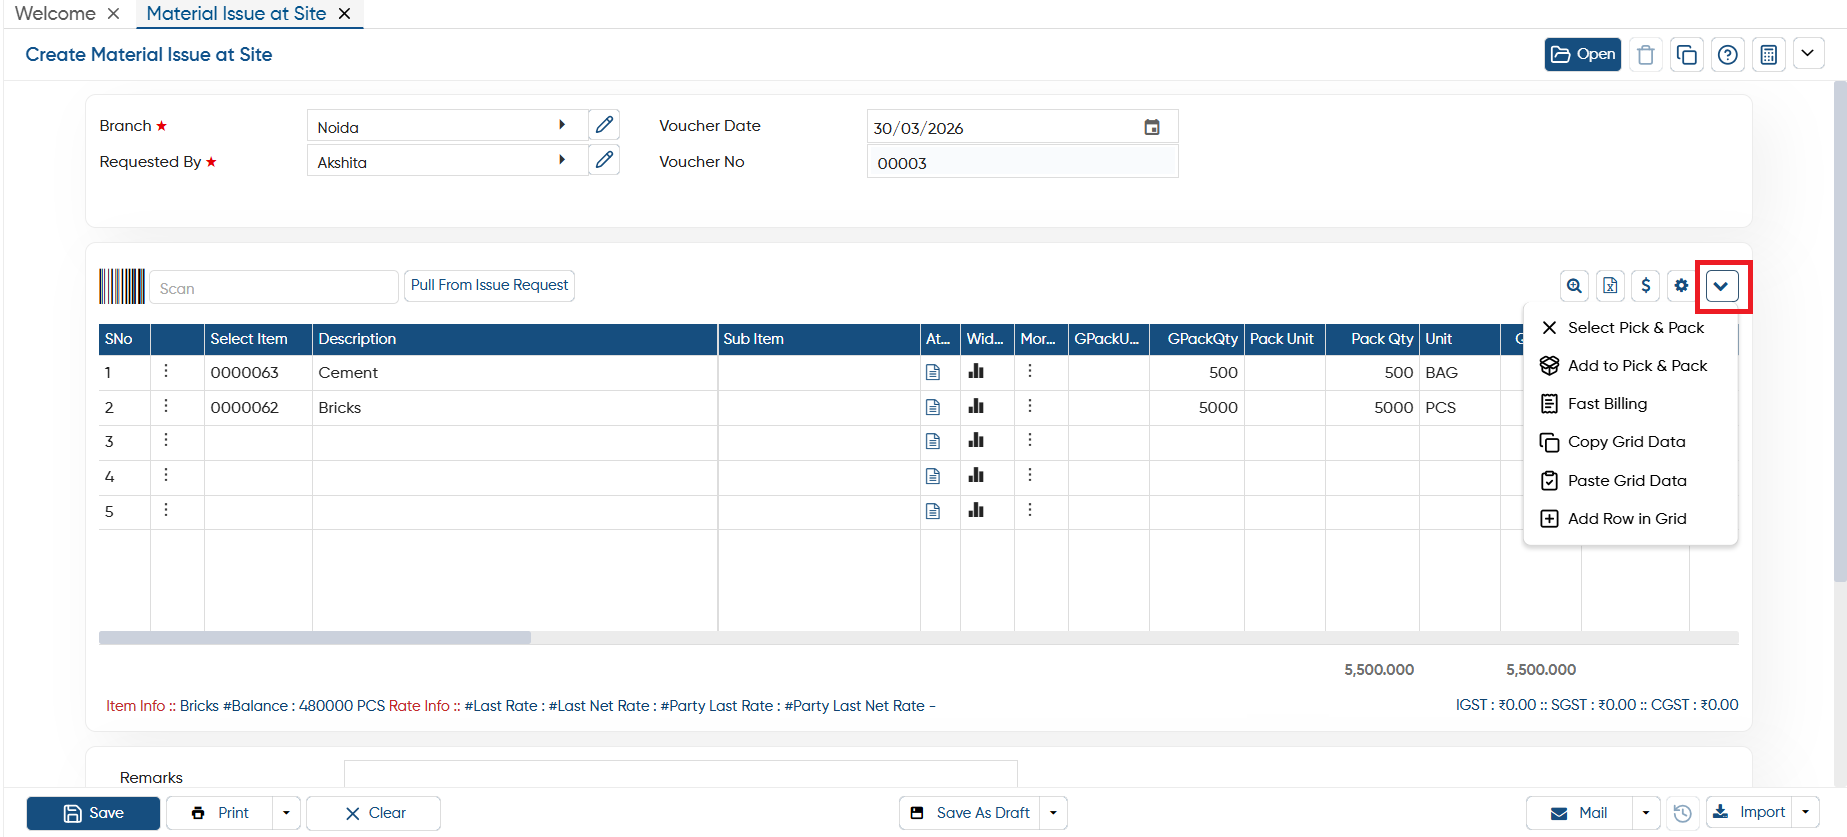Open the grid settings gear icon
1847x837 pixels.
(x=1681, y=286)
